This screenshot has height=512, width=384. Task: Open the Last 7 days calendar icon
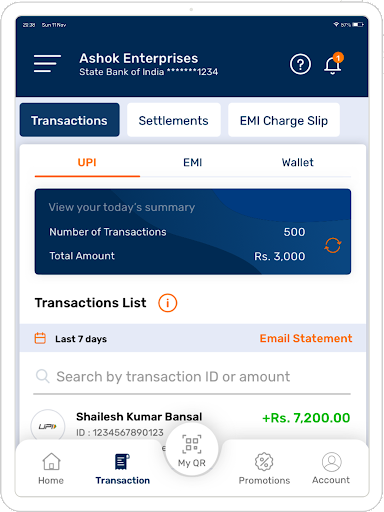click(40, 338)
